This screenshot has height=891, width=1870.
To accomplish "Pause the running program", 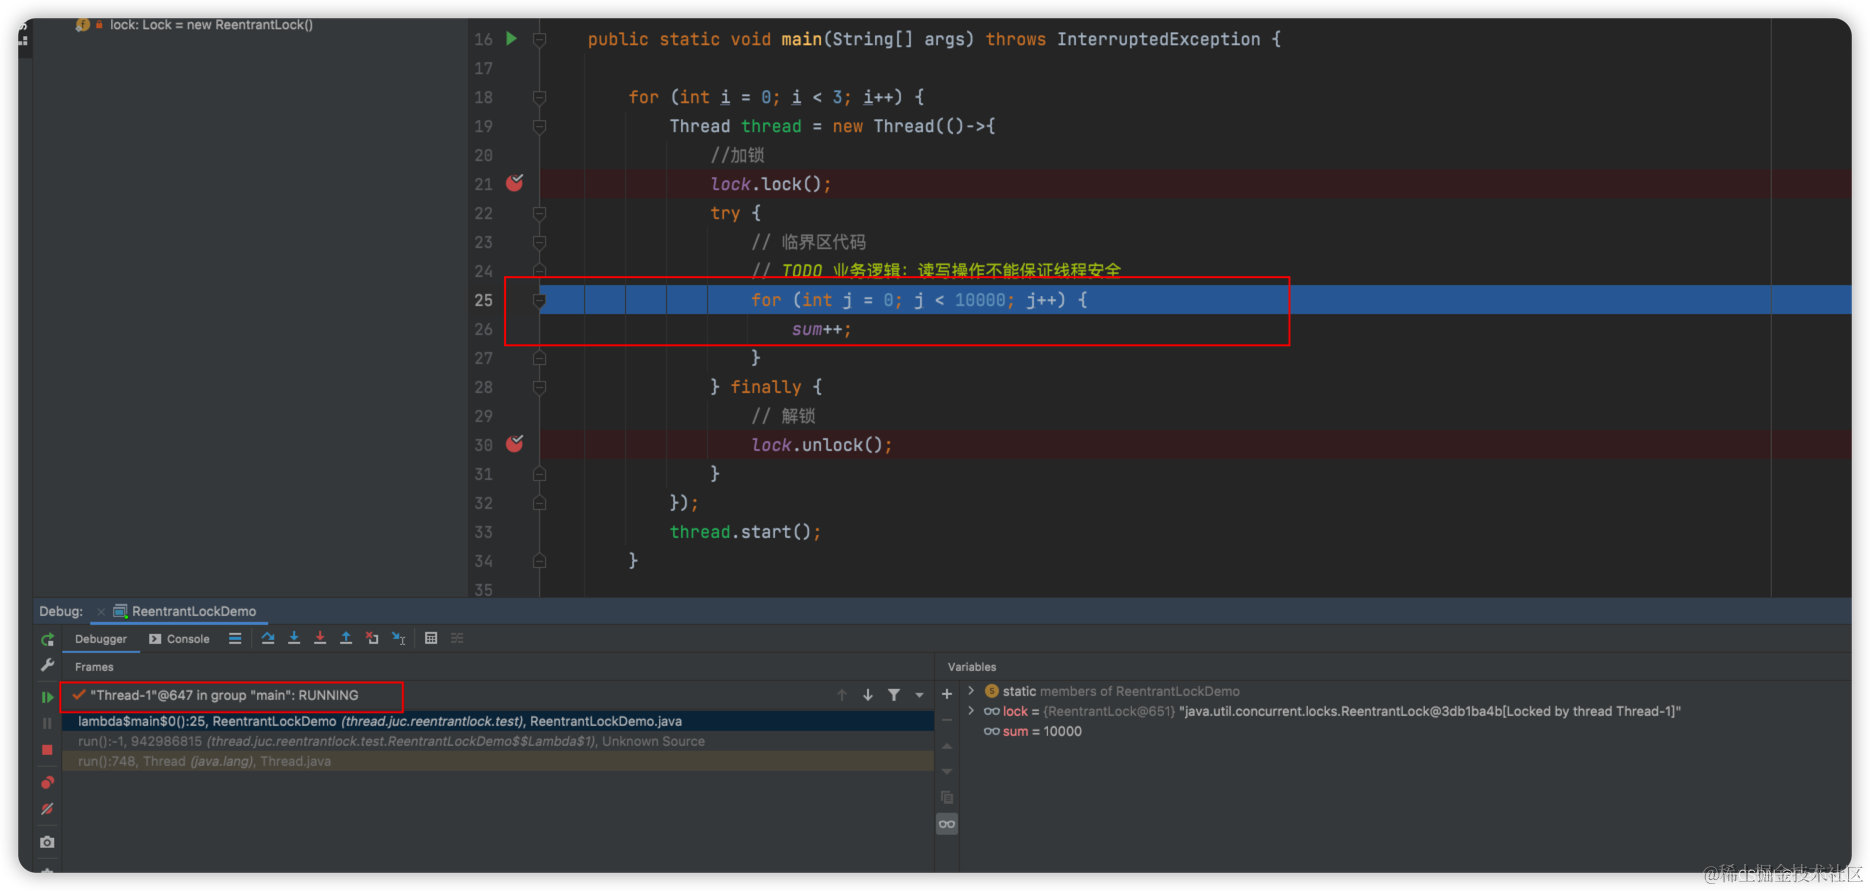I will (x=47, y=723).
